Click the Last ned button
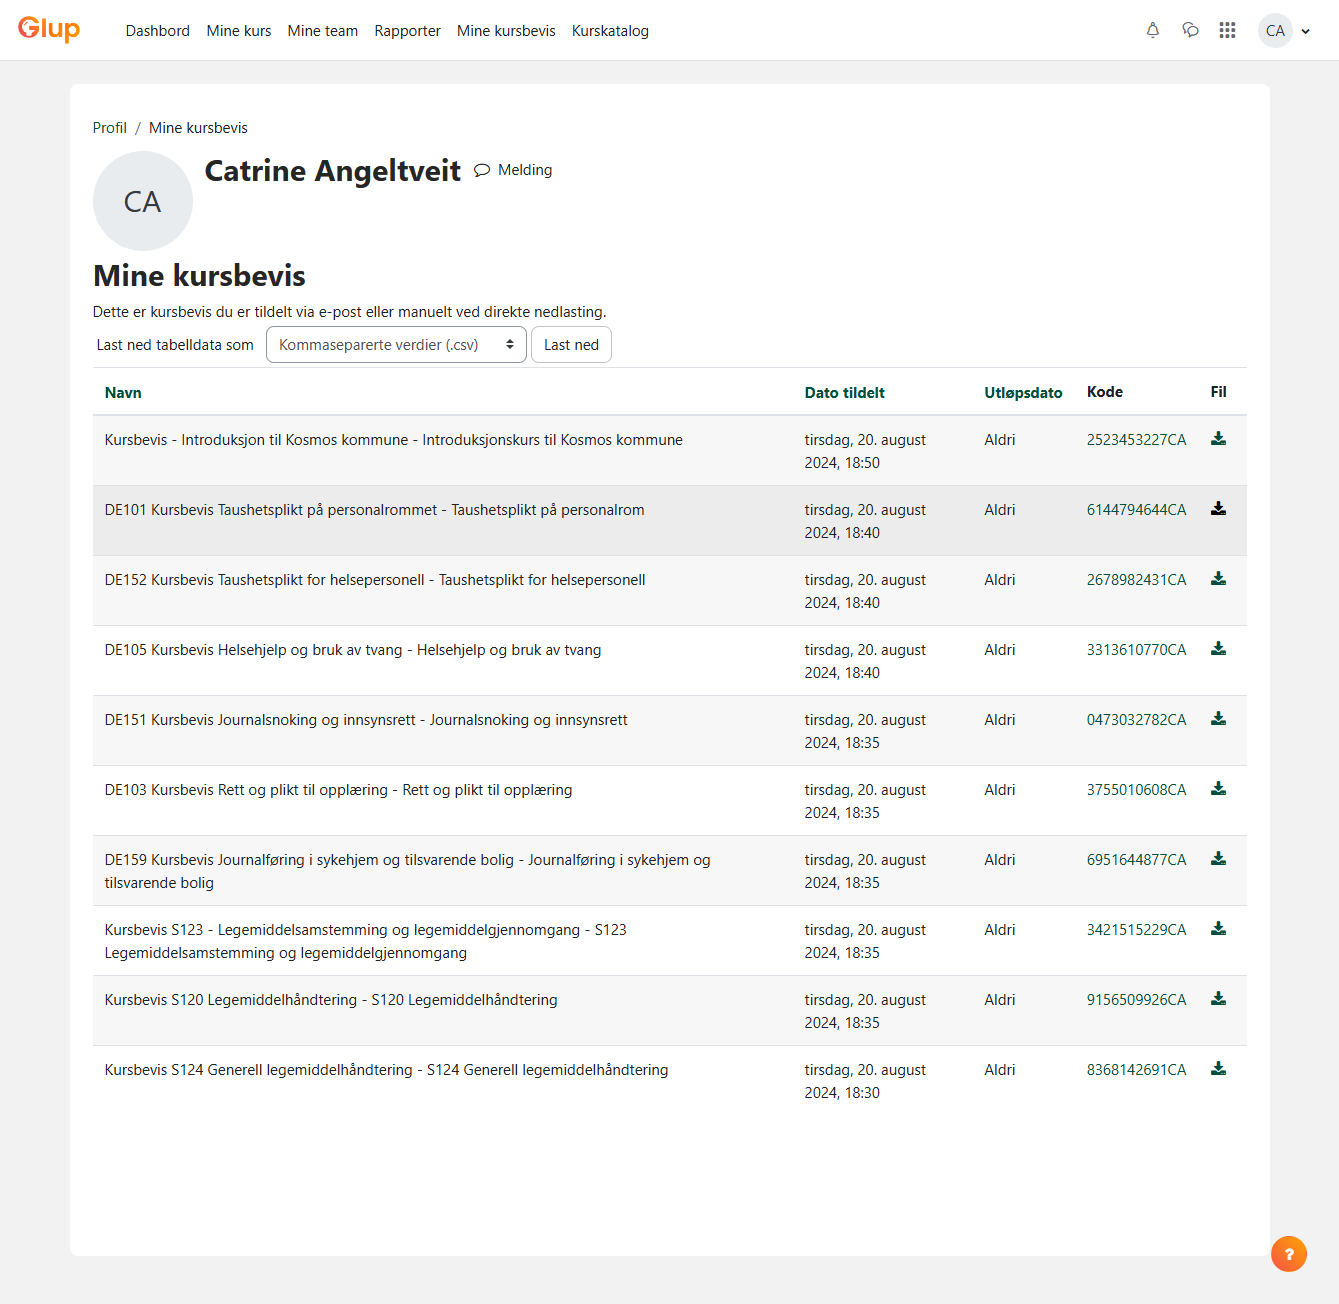Image resolution: width=1339 pixels, height=1304 pixels. point(571,345)
